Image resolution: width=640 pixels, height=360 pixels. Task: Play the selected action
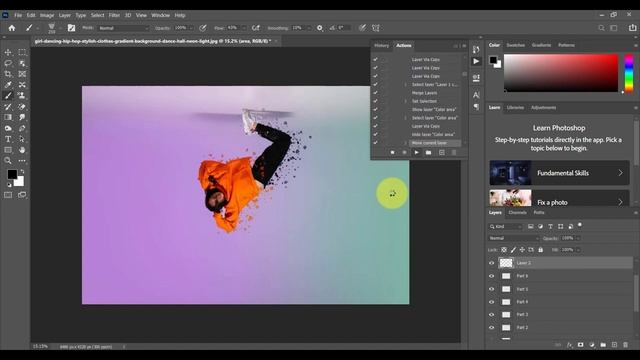(x=416, y=152)
